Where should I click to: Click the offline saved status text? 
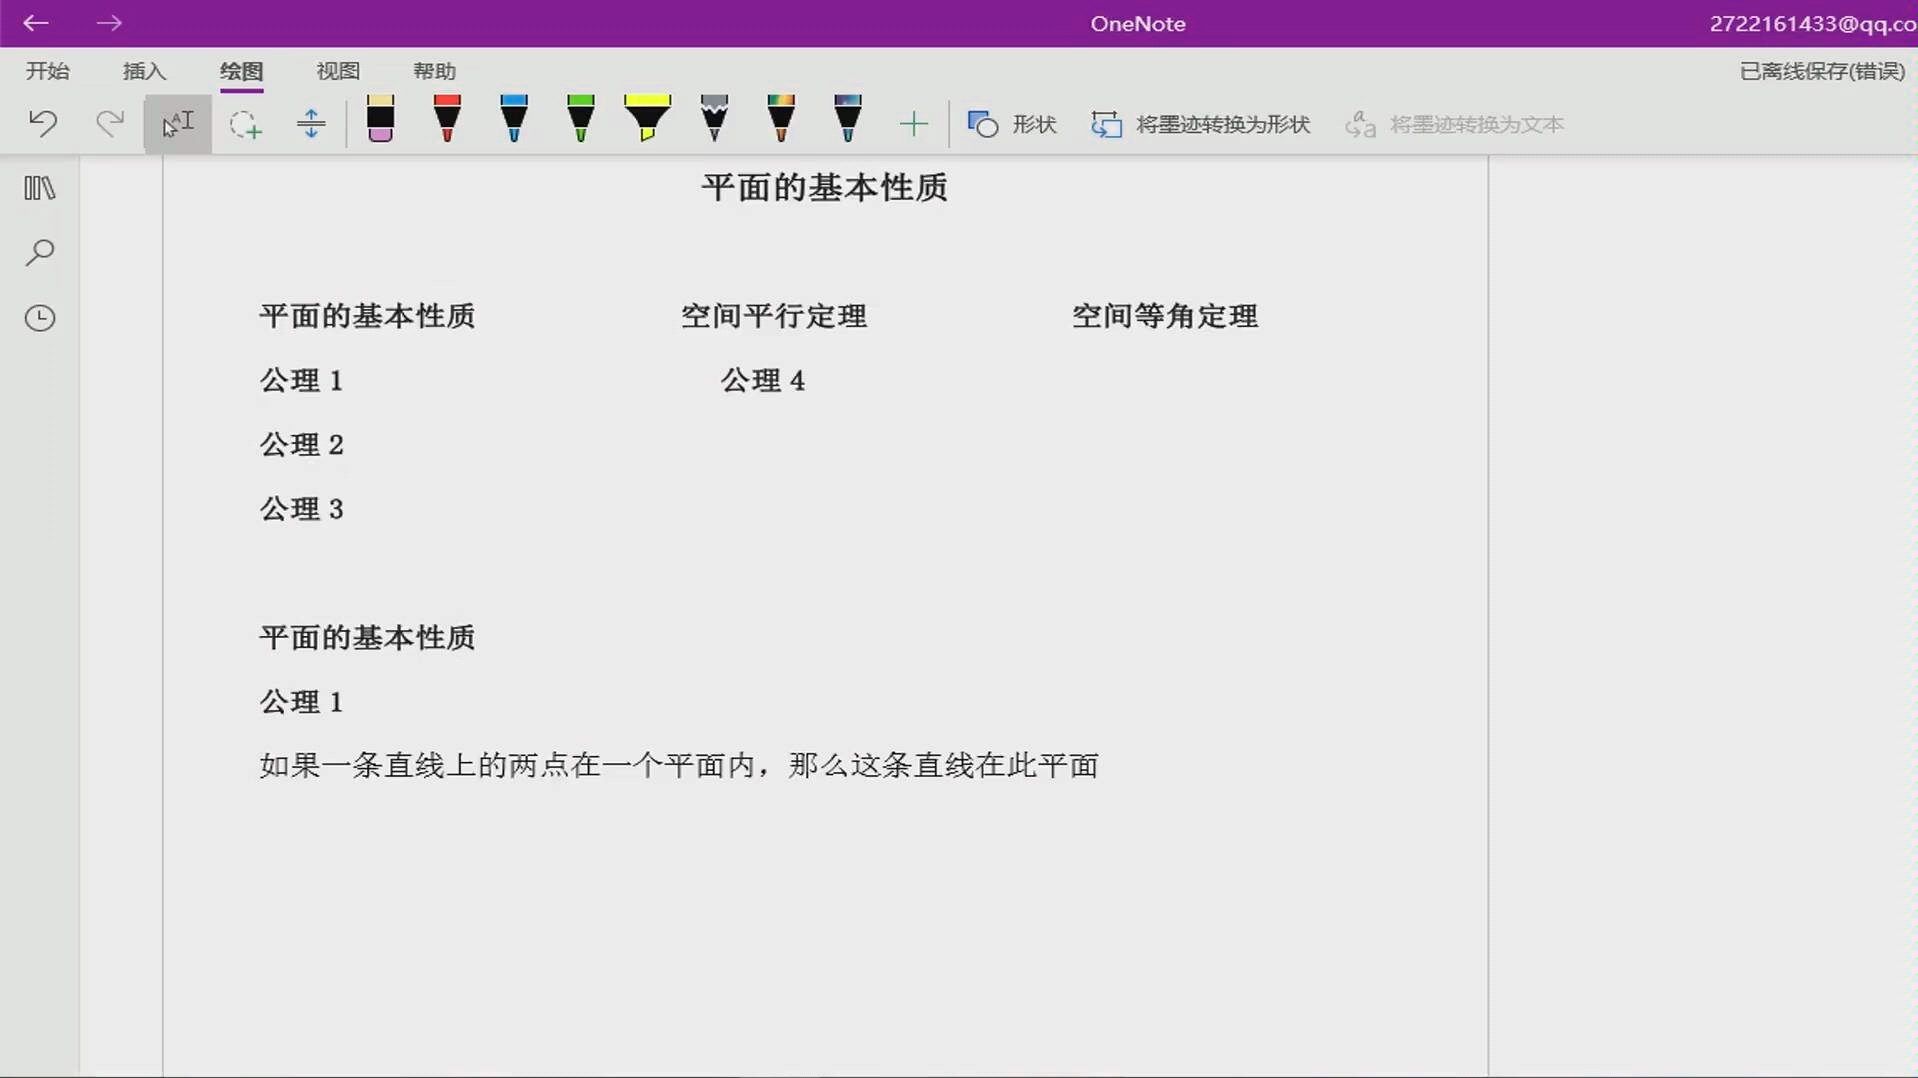click(1822, 71)
